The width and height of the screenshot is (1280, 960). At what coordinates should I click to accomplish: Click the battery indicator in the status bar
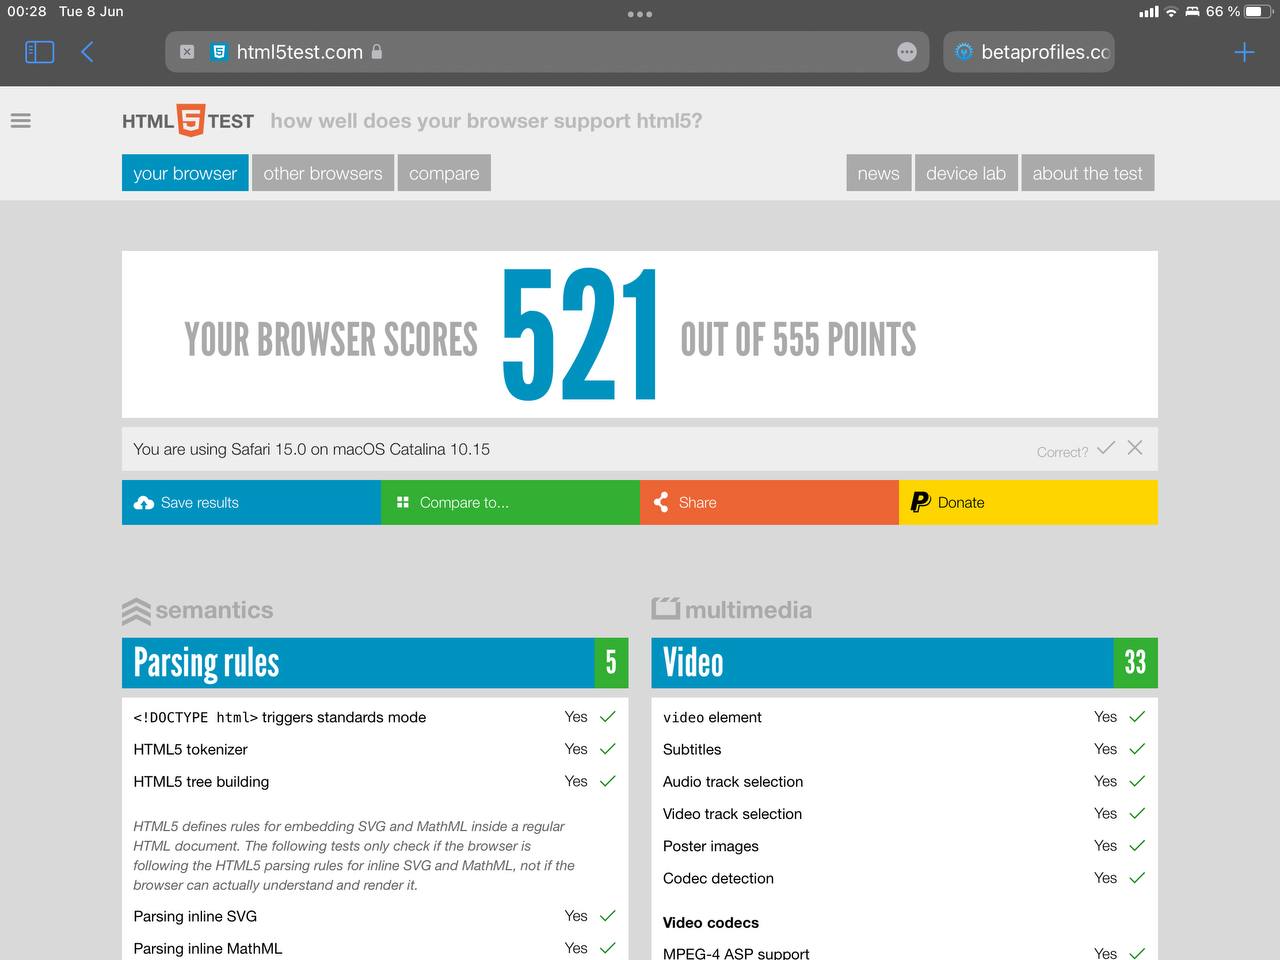(x=1258, y=12)
